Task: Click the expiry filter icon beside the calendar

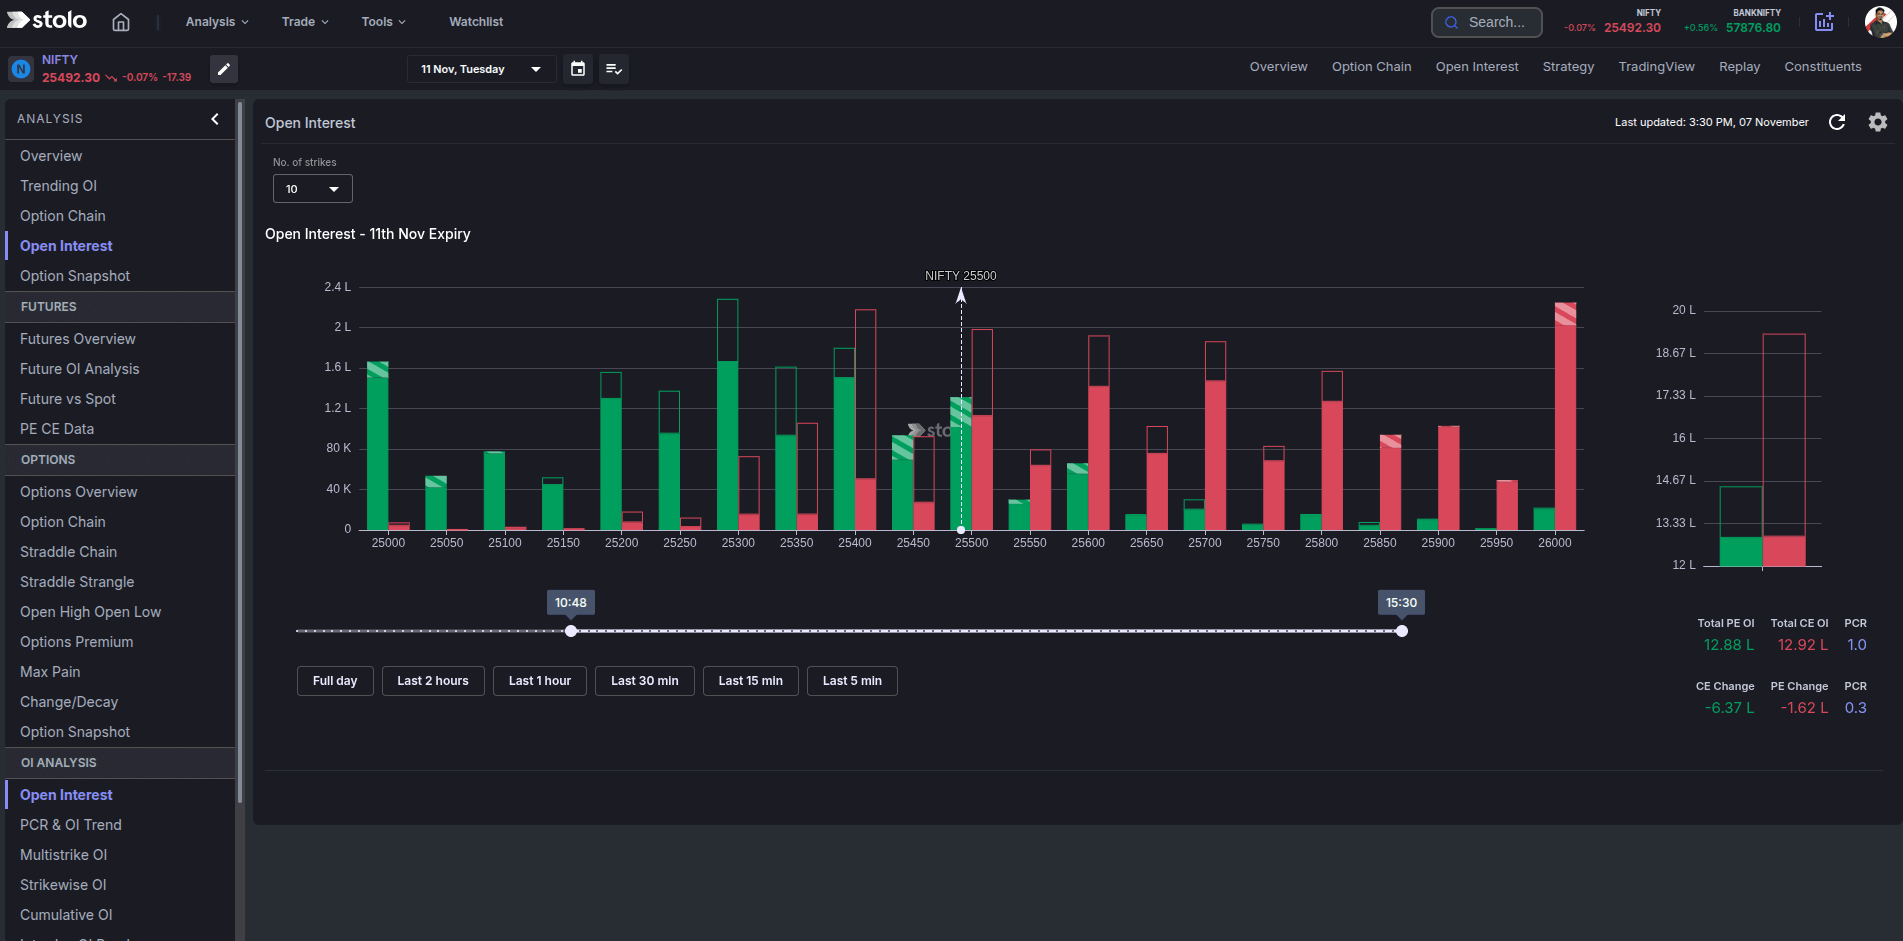Action: pos(614,68)
